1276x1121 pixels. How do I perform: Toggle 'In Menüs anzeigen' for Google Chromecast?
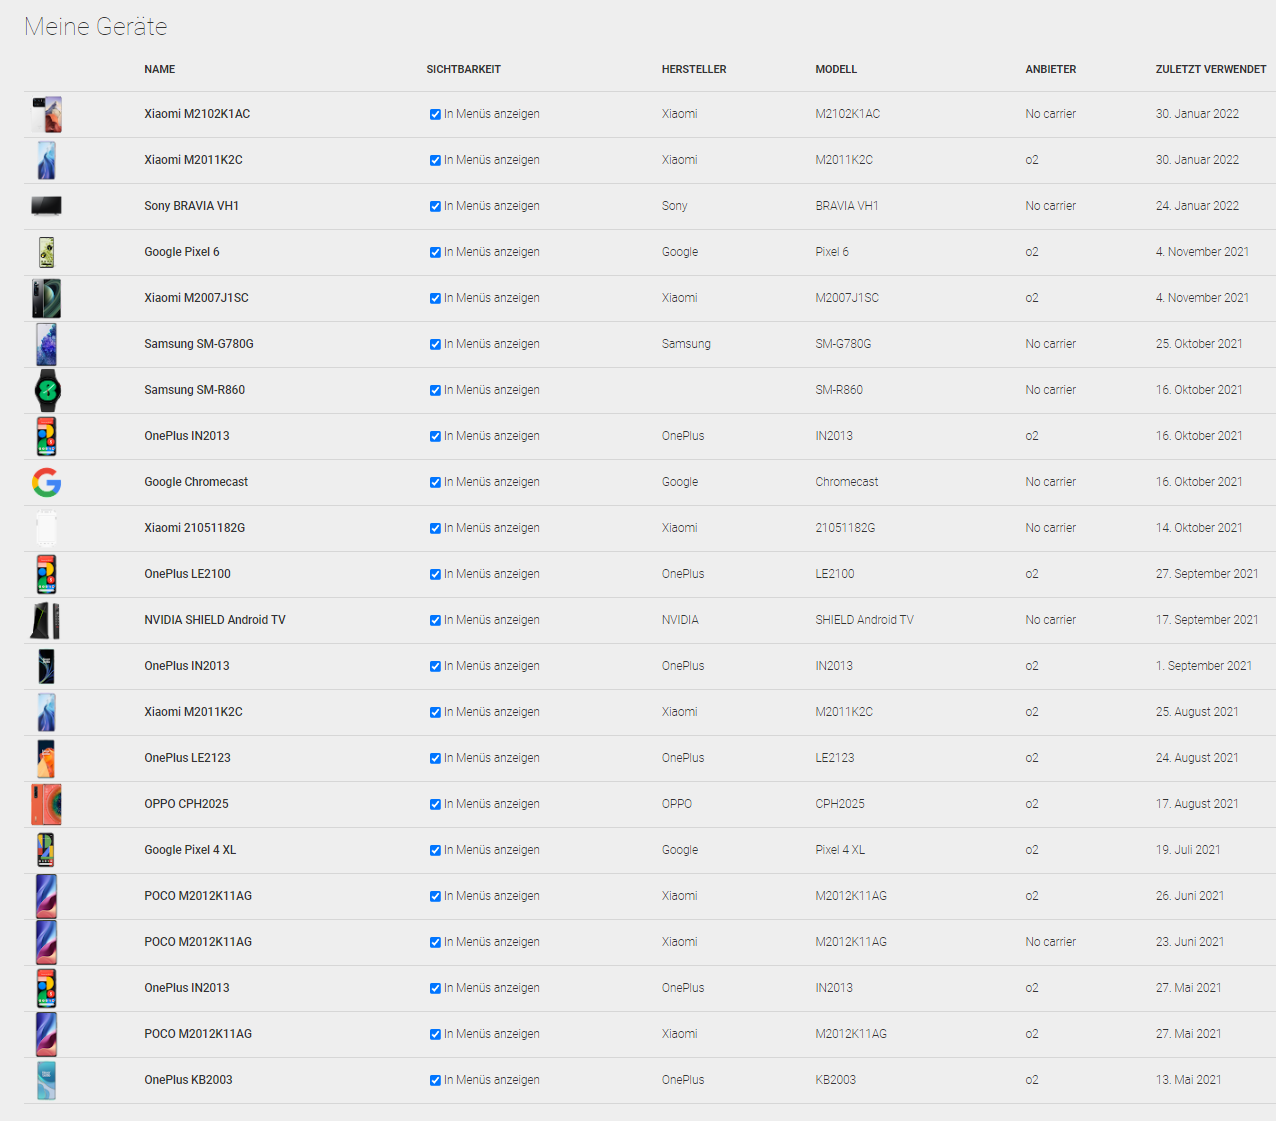click(x=435, y=482)
